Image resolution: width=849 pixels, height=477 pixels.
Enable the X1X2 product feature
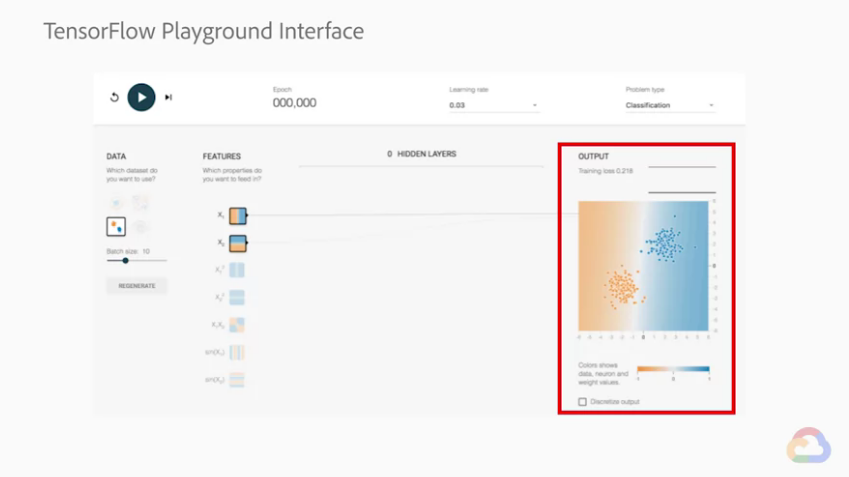click(237, 325)
